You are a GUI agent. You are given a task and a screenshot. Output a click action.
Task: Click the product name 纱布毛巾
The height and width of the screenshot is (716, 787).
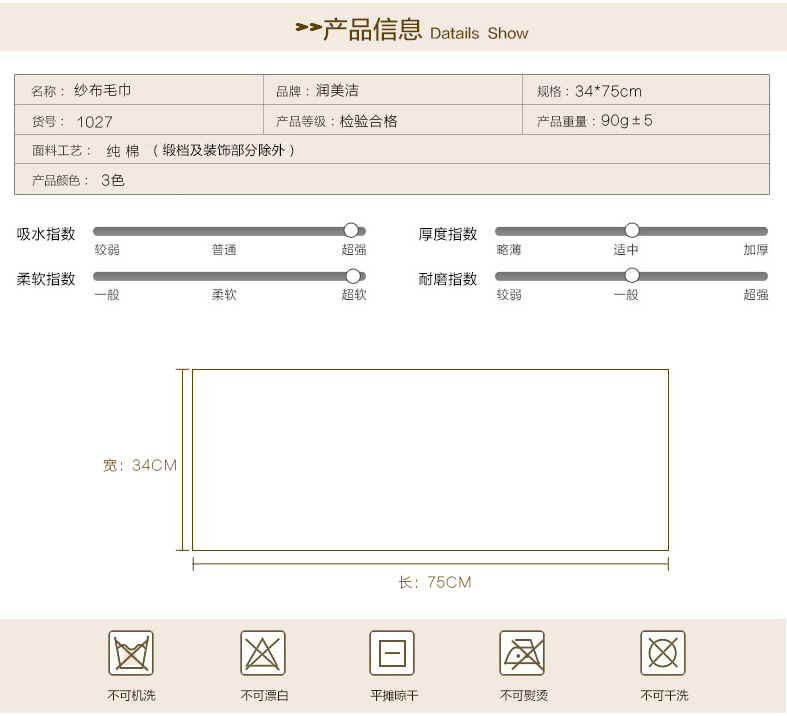coord(103,90)
